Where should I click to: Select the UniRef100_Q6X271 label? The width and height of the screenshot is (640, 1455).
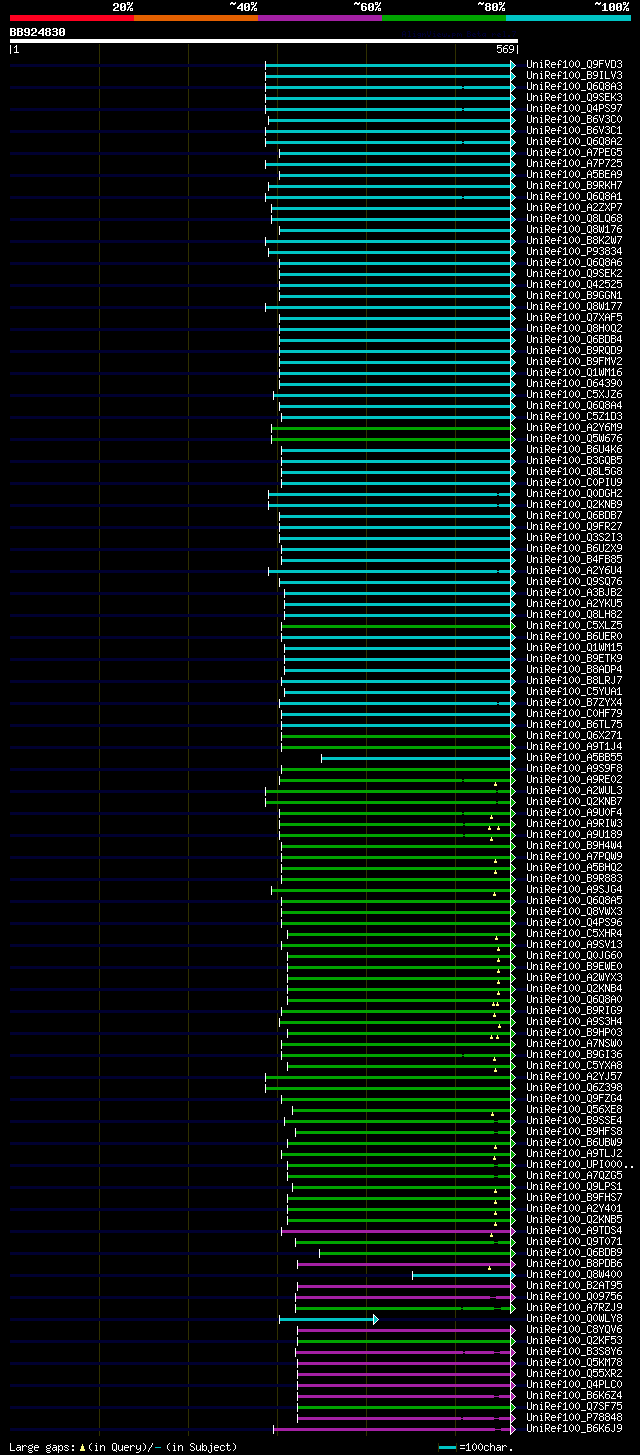point(574,736)
